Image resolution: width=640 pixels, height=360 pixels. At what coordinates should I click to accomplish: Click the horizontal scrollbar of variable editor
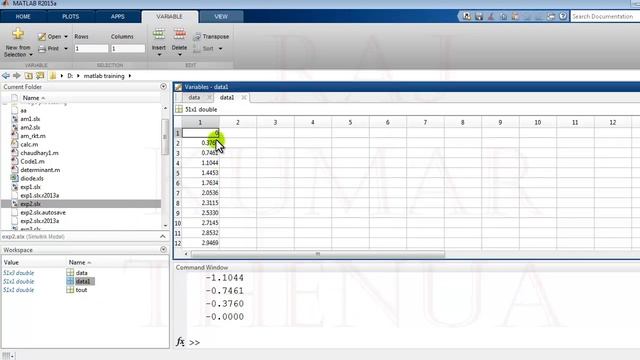[x=318, y=254]
